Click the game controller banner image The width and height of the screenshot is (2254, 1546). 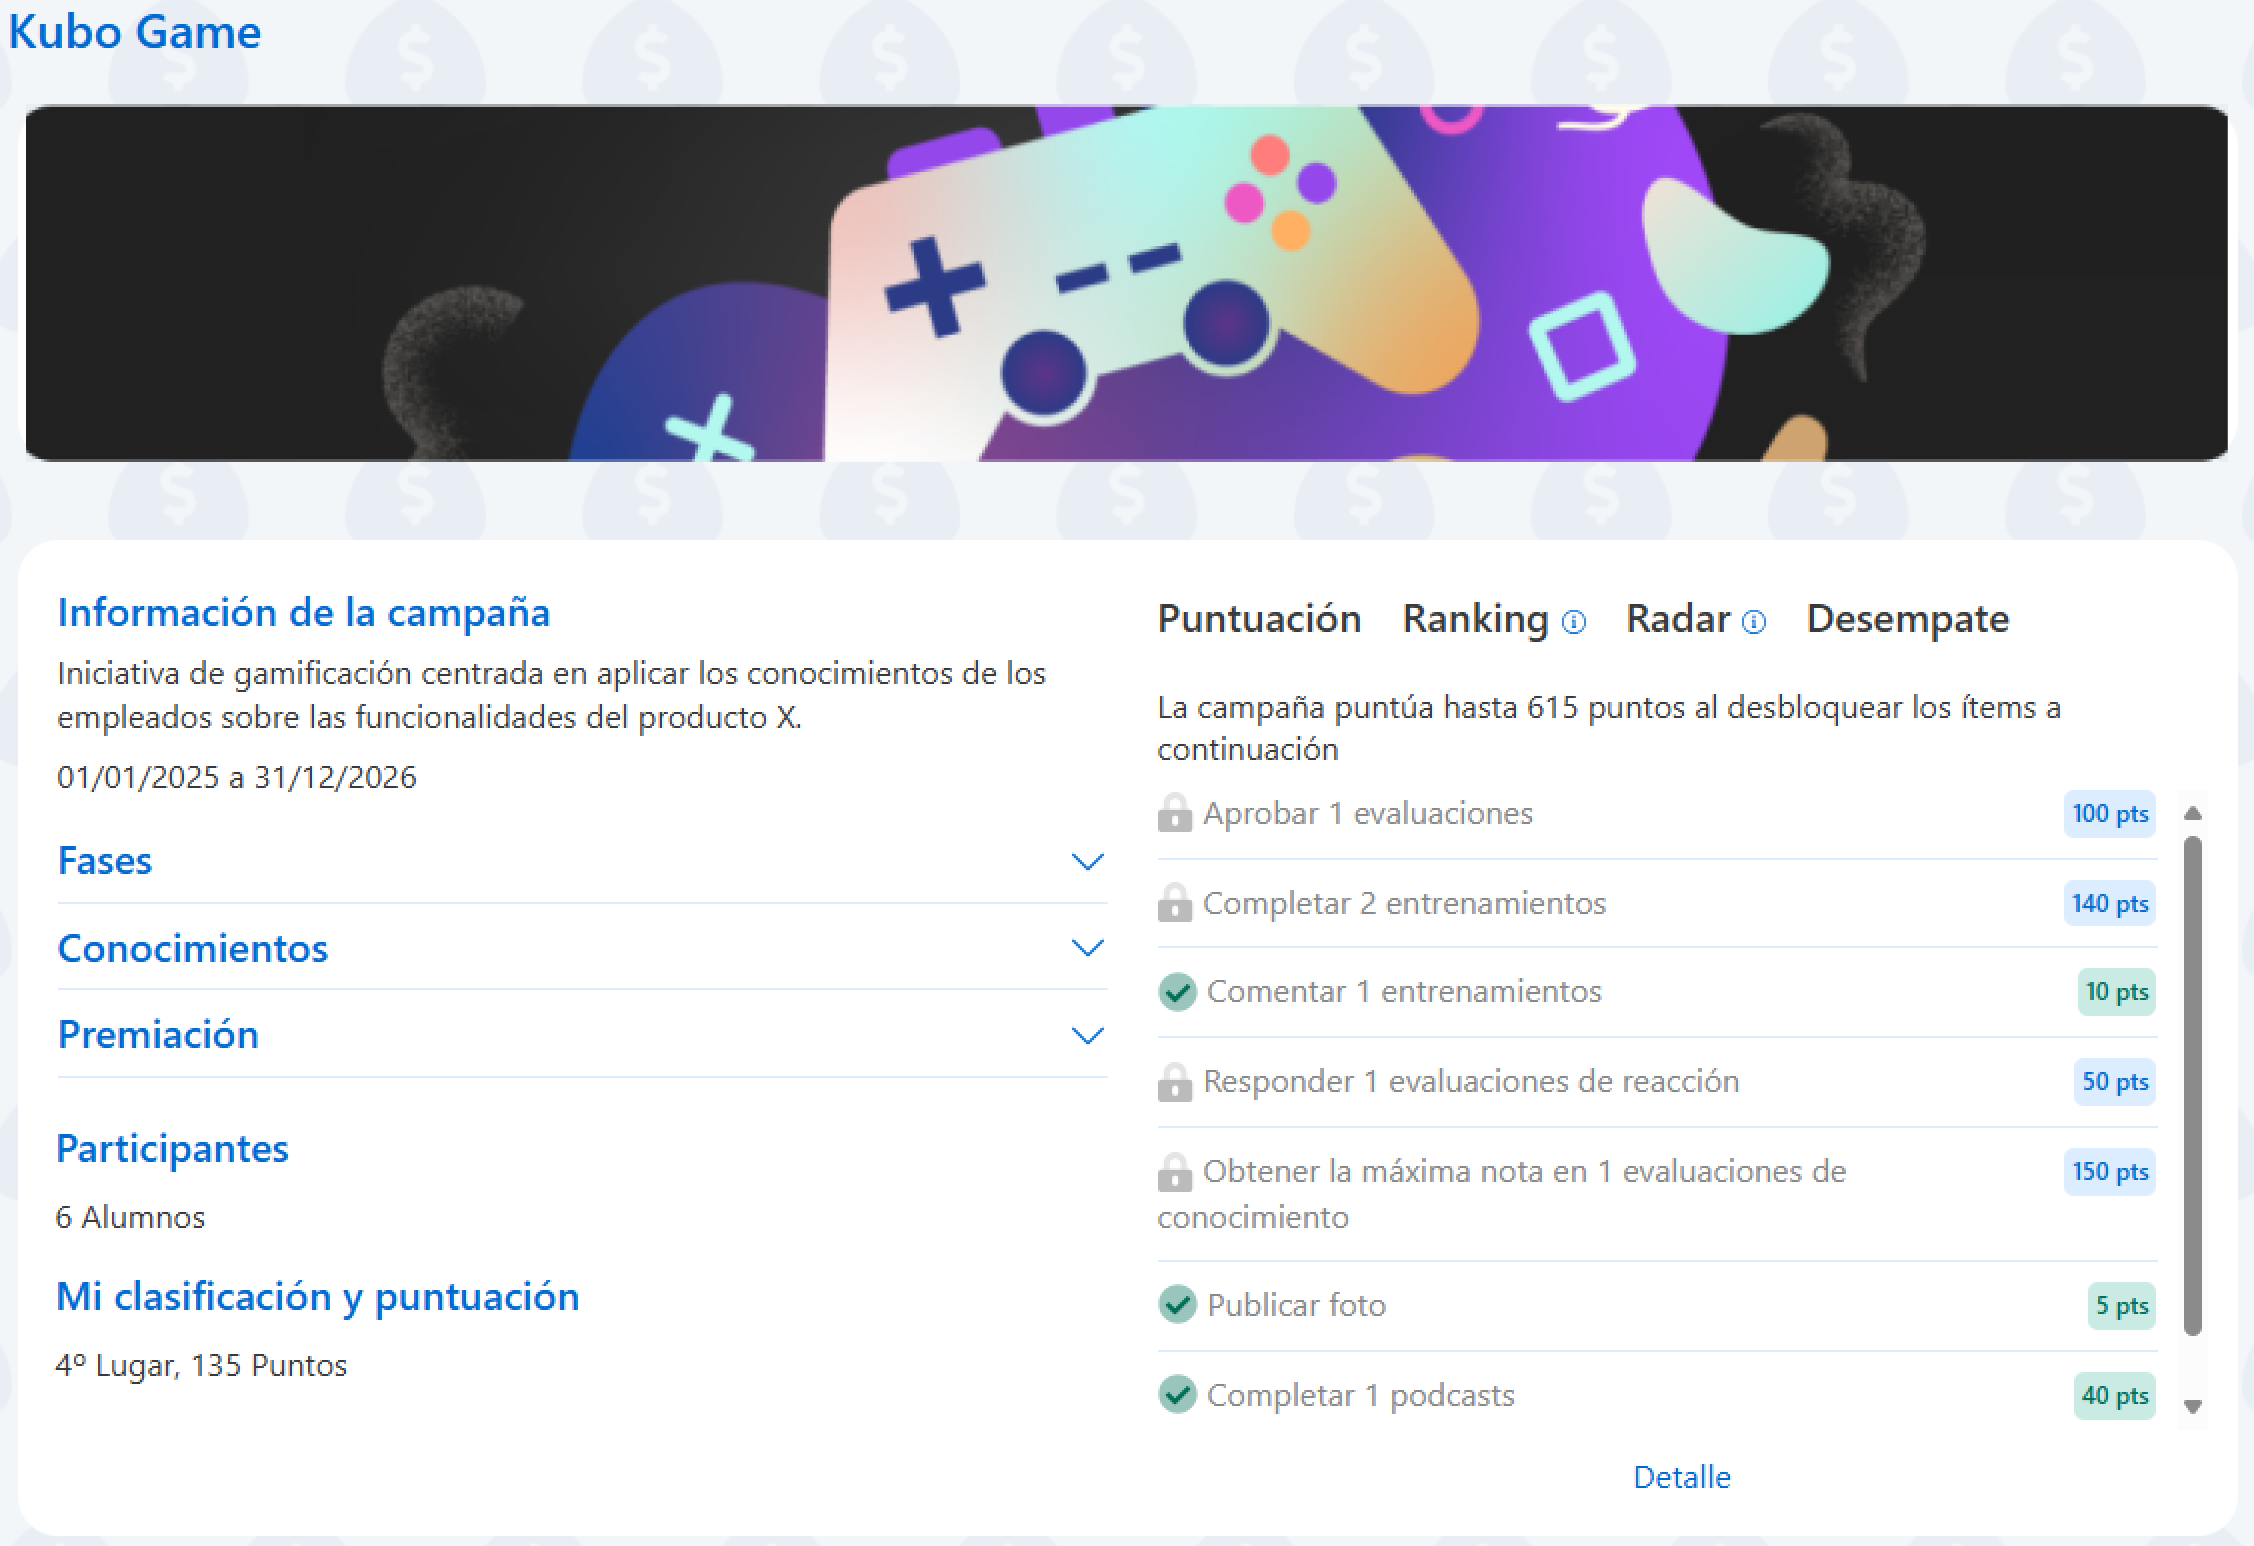coord(1126,283)
